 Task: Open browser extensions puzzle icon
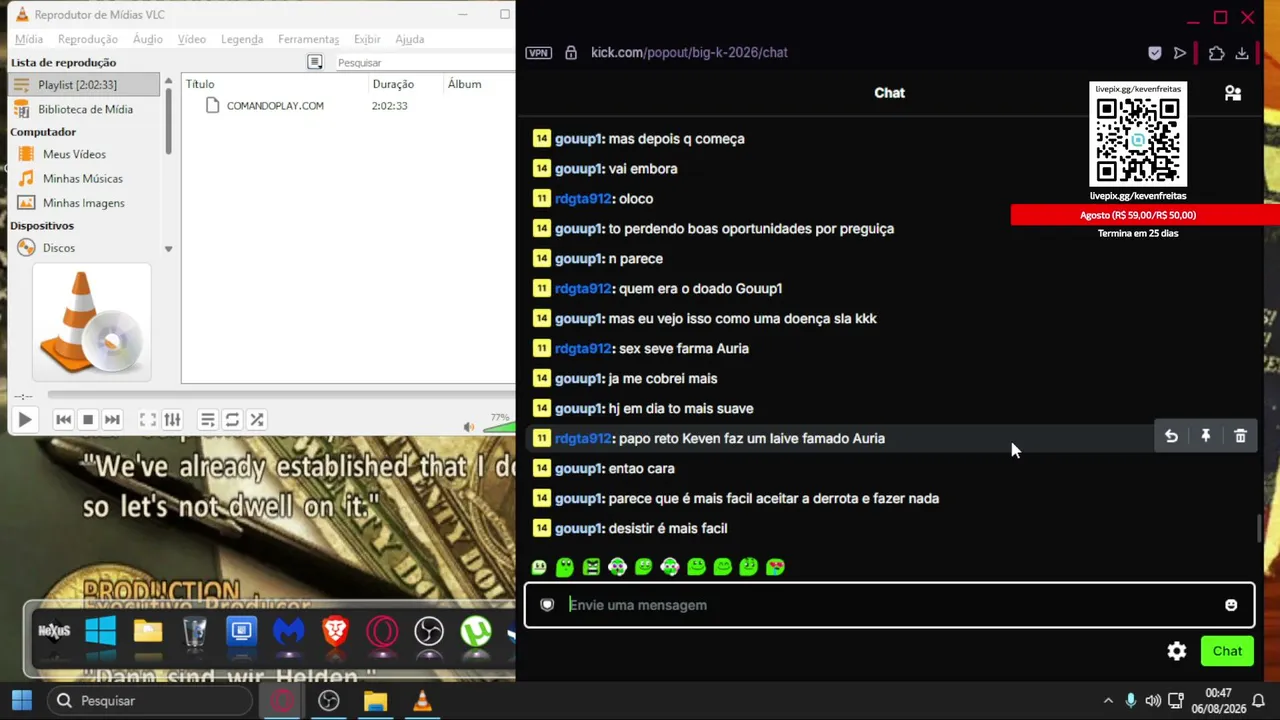click(x=1216, y=53)
